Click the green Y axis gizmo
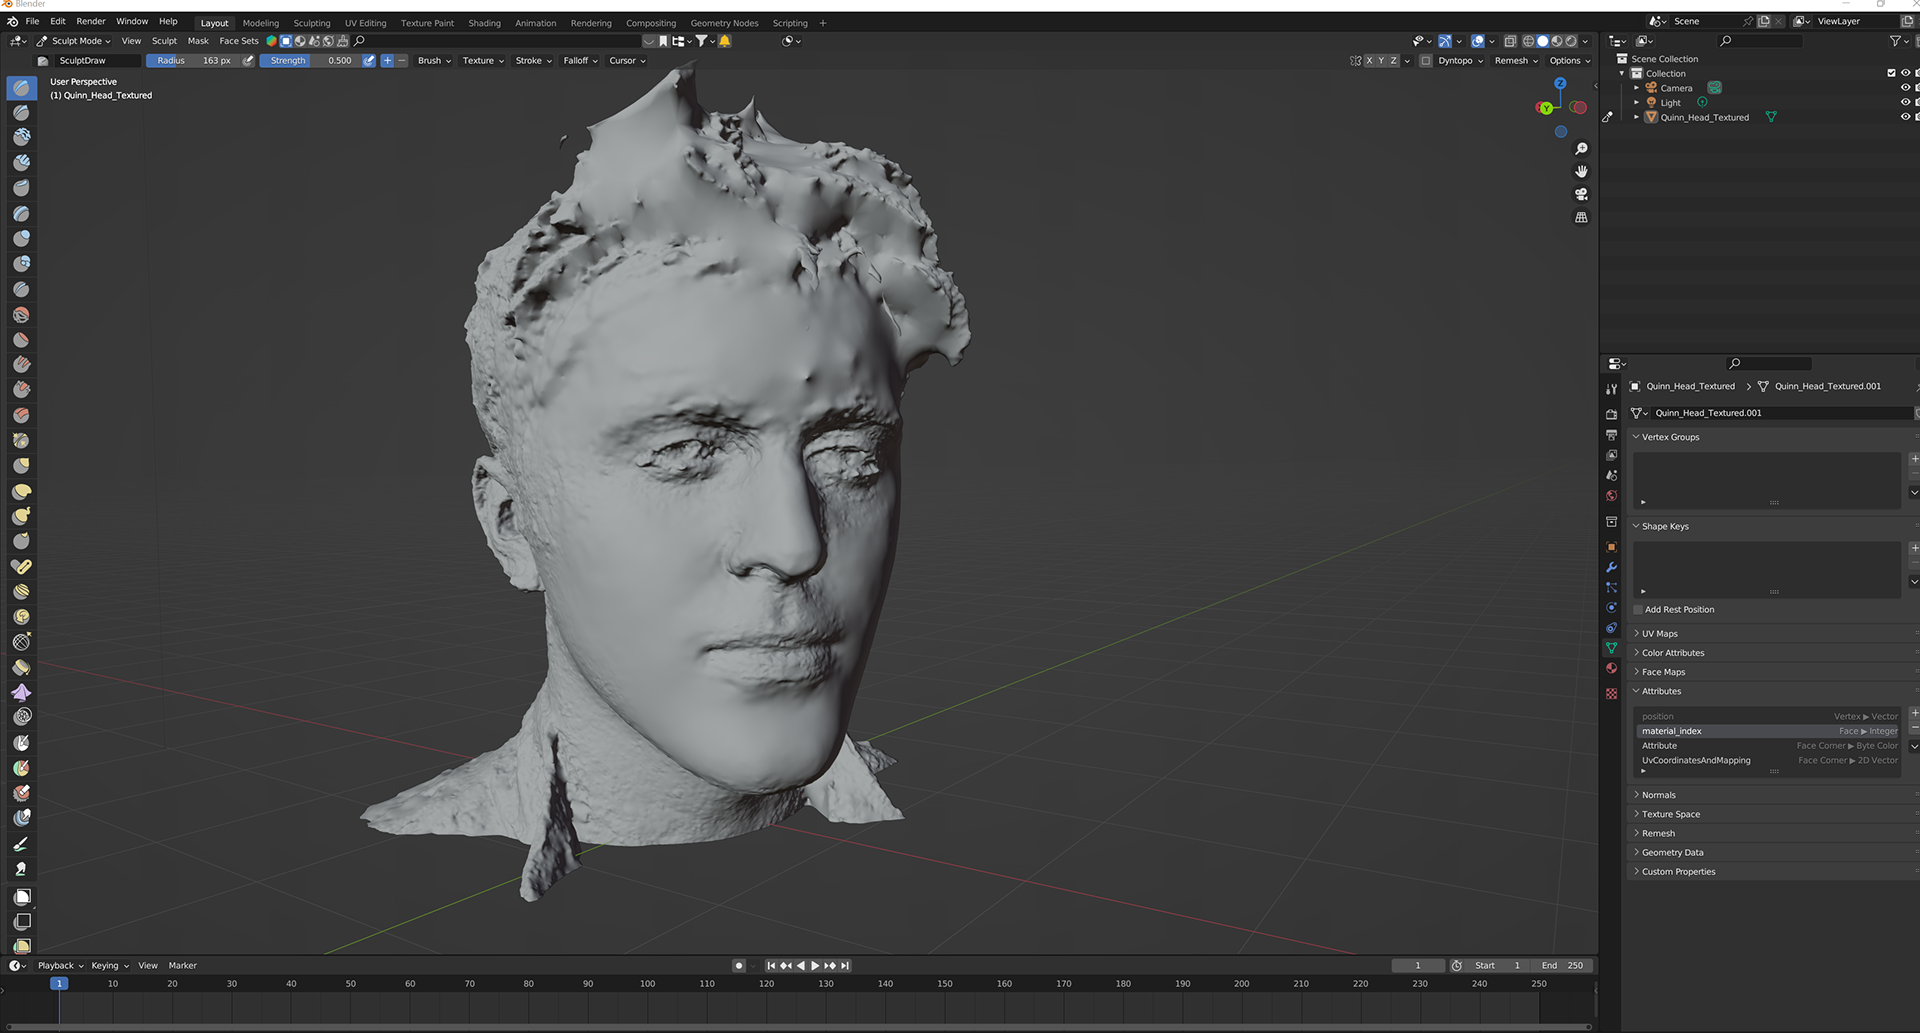 tap(1546, 108)
